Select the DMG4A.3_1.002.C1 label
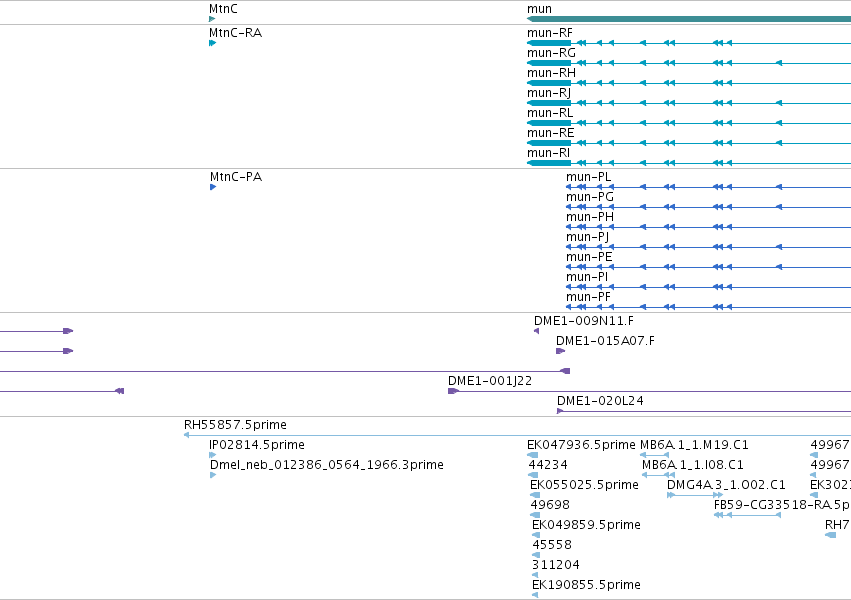Viewport: 851px width, 600px height. pyautogui.click(x=726, y=485)
